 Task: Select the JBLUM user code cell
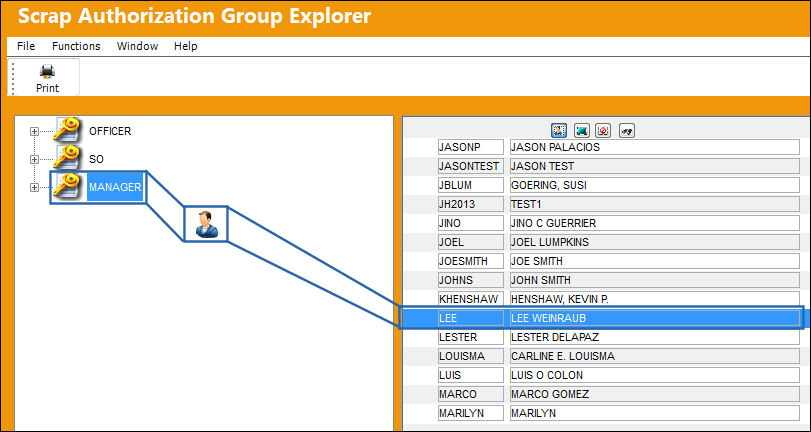(x=471, y=185)
